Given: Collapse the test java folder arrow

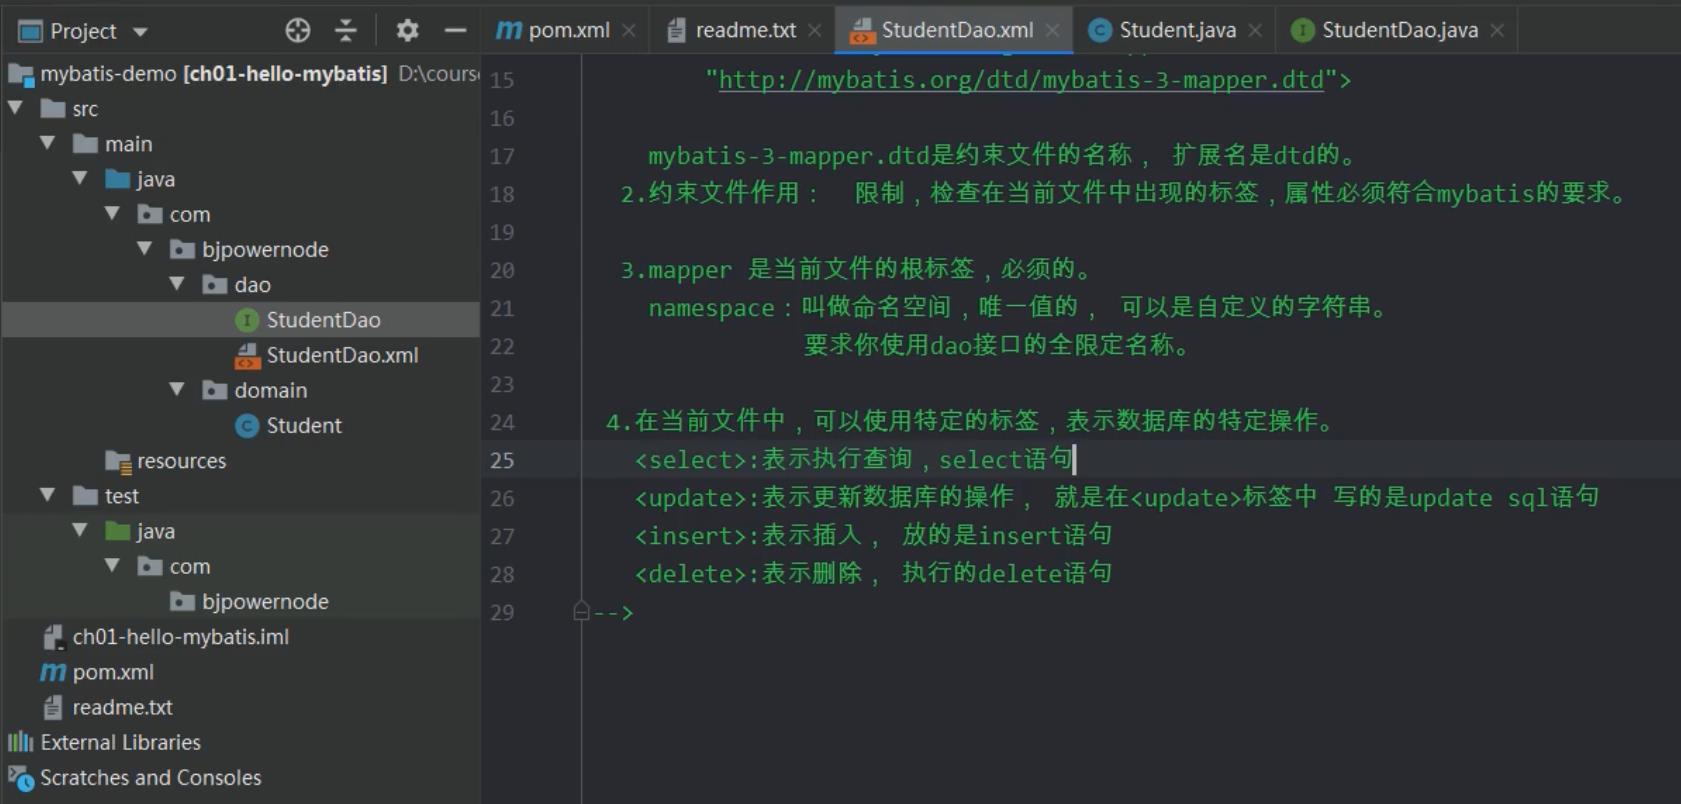Looking at the screenshot, I should click(x=80, y=530).
